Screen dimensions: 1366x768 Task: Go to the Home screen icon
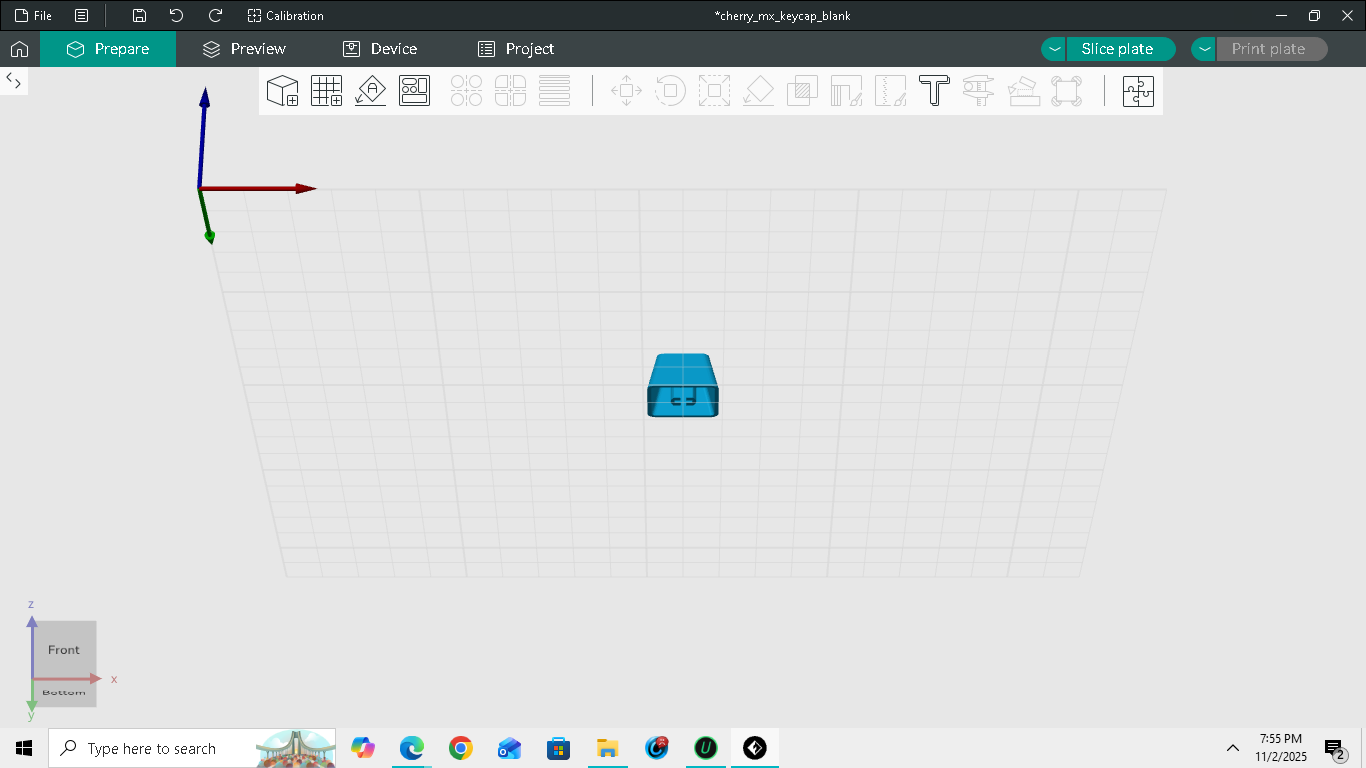click(20, 49)
